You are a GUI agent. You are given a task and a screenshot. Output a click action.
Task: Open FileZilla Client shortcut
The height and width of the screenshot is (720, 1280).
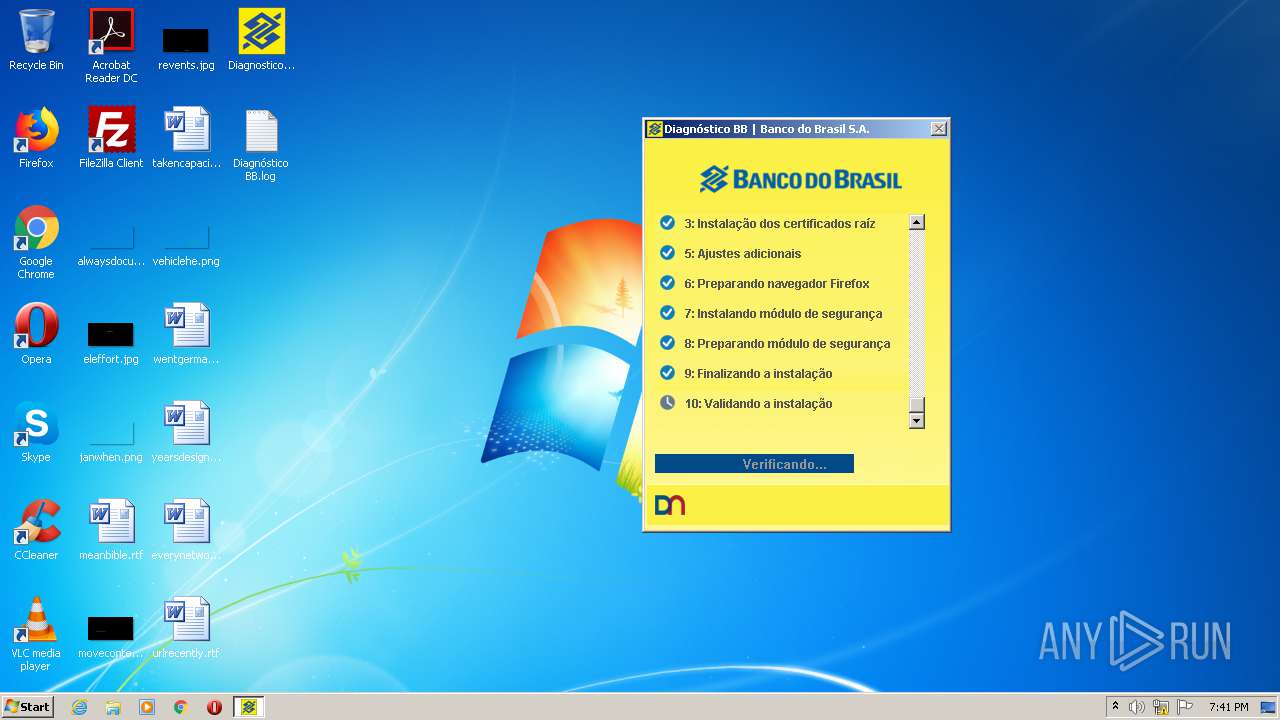click(111, 138)
